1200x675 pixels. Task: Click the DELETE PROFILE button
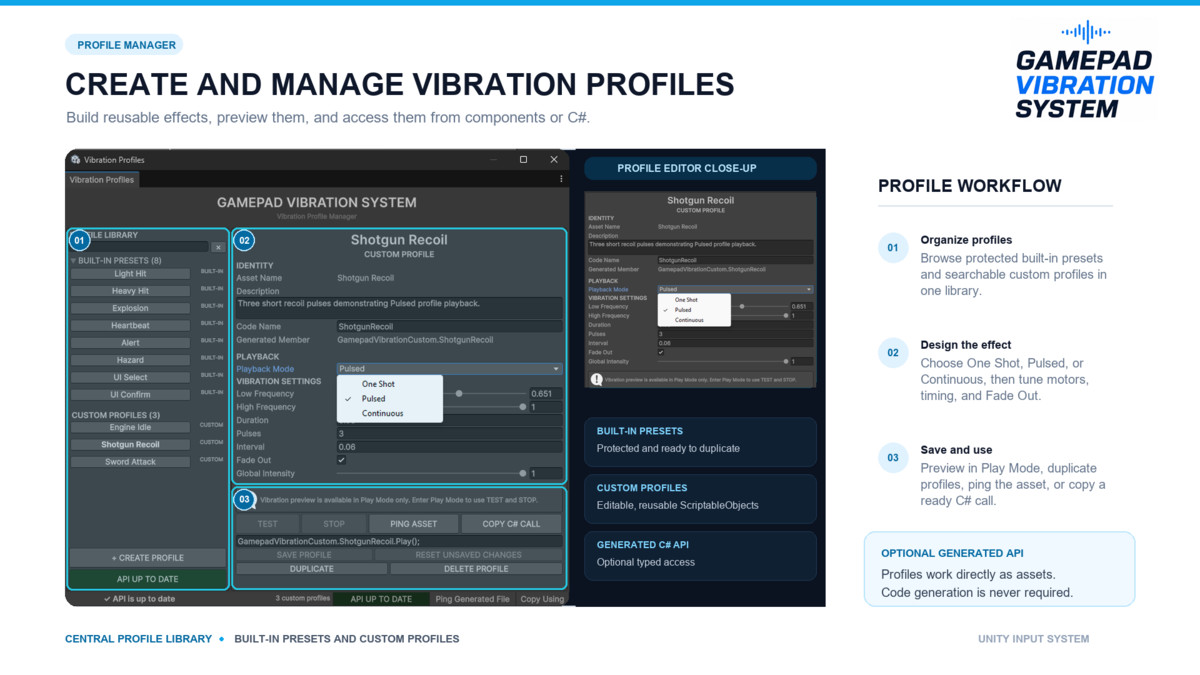tap(476, 569)
